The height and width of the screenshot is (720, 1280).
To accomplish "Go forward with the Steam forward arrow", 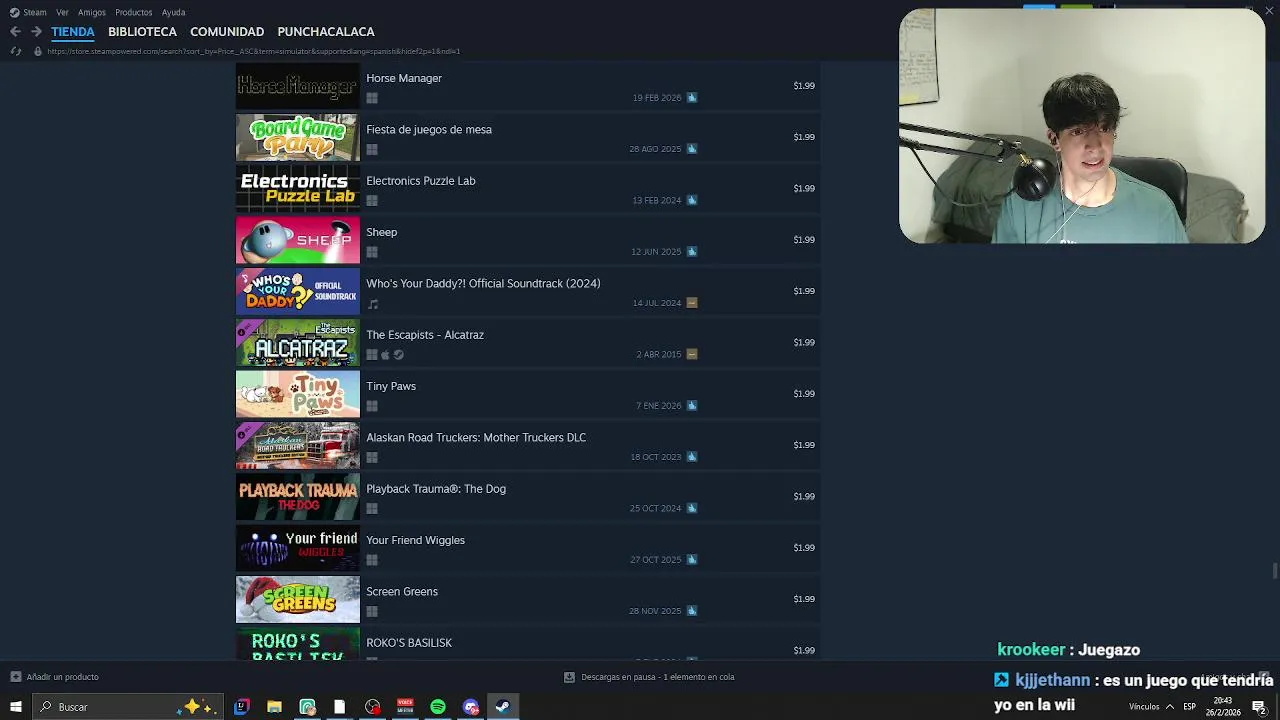I will coord(36,32).
